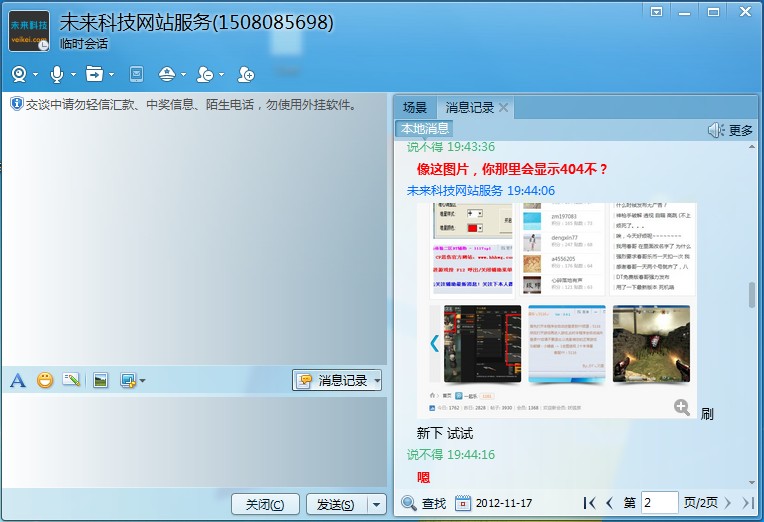The width and height of the screenshot is (764, 522).
Task: Open the calendar date picker icon
Action: click(x=463, y=503)
